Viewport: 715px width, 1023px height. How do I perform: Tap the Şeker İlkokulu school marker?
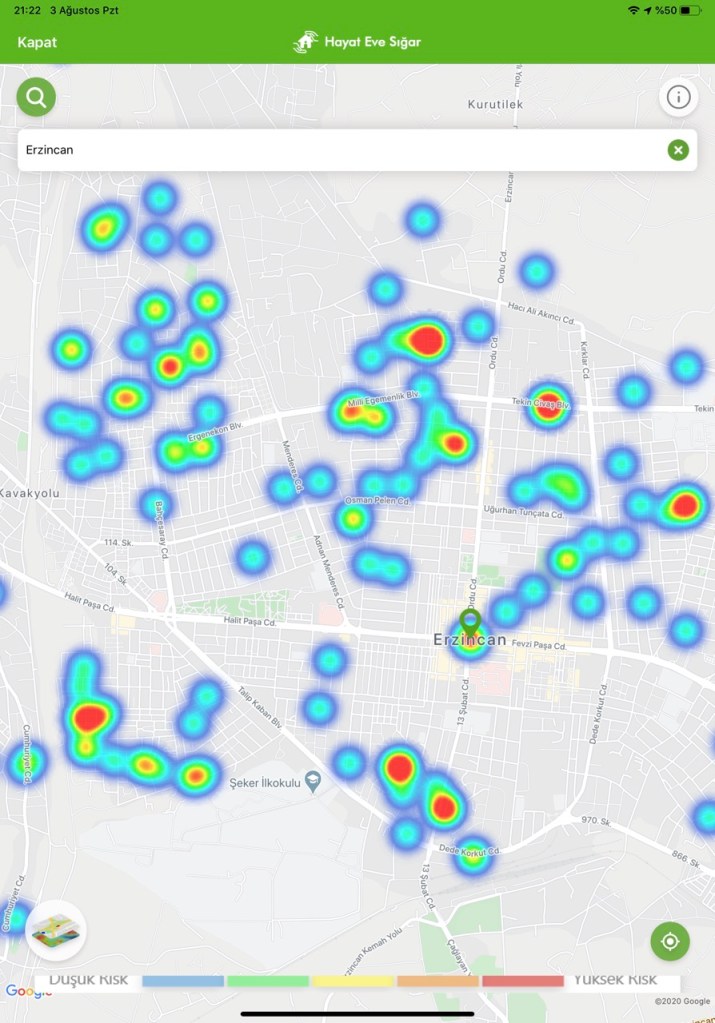tap(313, 781)
